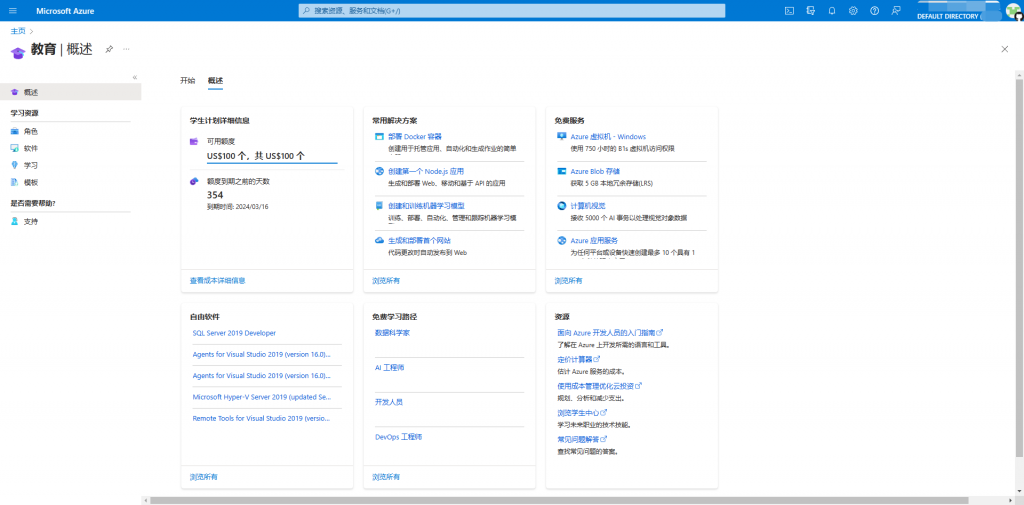This screenshot has height=505, width=1024.
Task: Open 面向 Azure 开发人员的入门指南
Action: 610,333
